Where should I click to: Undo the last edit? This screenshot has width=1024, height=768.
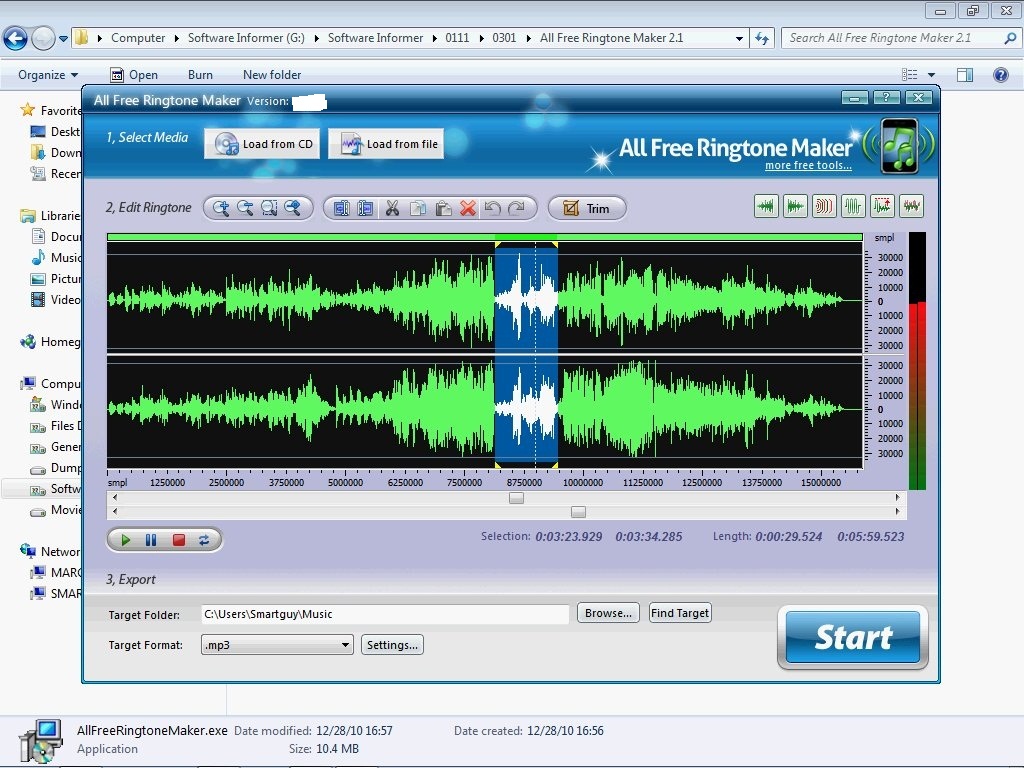[492, 207]
